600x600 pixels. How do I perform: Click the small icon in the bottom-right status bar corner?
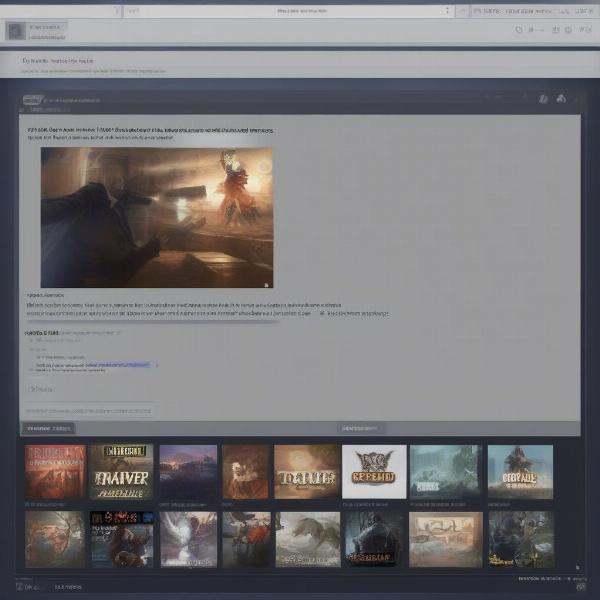point(581,587)
